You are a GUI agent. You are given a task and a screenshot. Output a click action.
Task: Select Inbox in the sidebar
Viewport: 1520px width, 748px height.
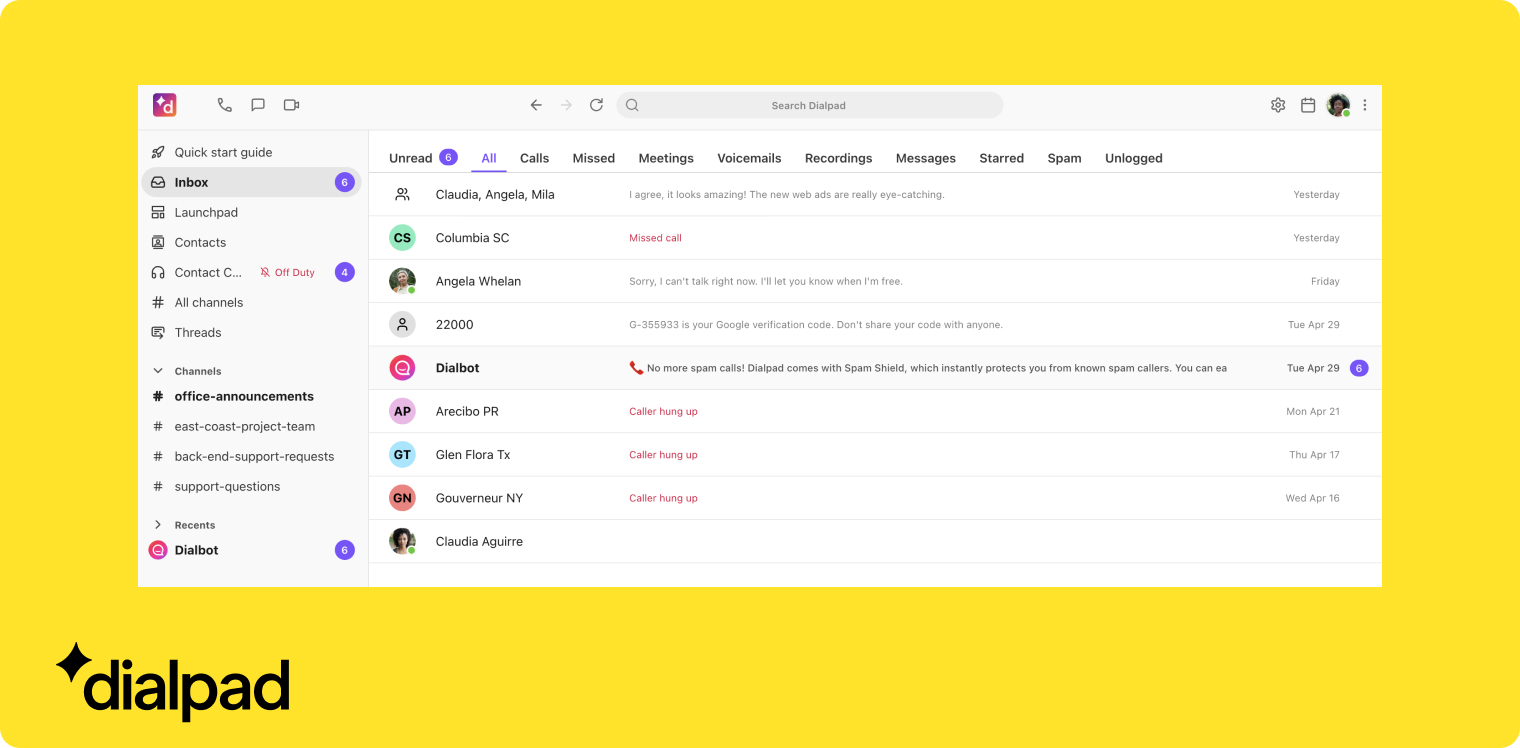(x=251, y=182)
